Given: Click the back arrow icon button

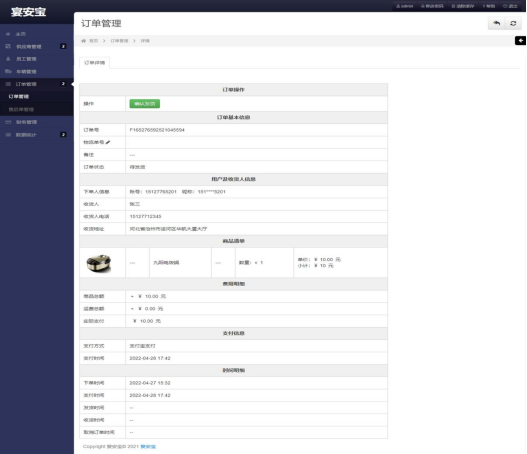Looking at the screenshot, I should click(496, 23).
